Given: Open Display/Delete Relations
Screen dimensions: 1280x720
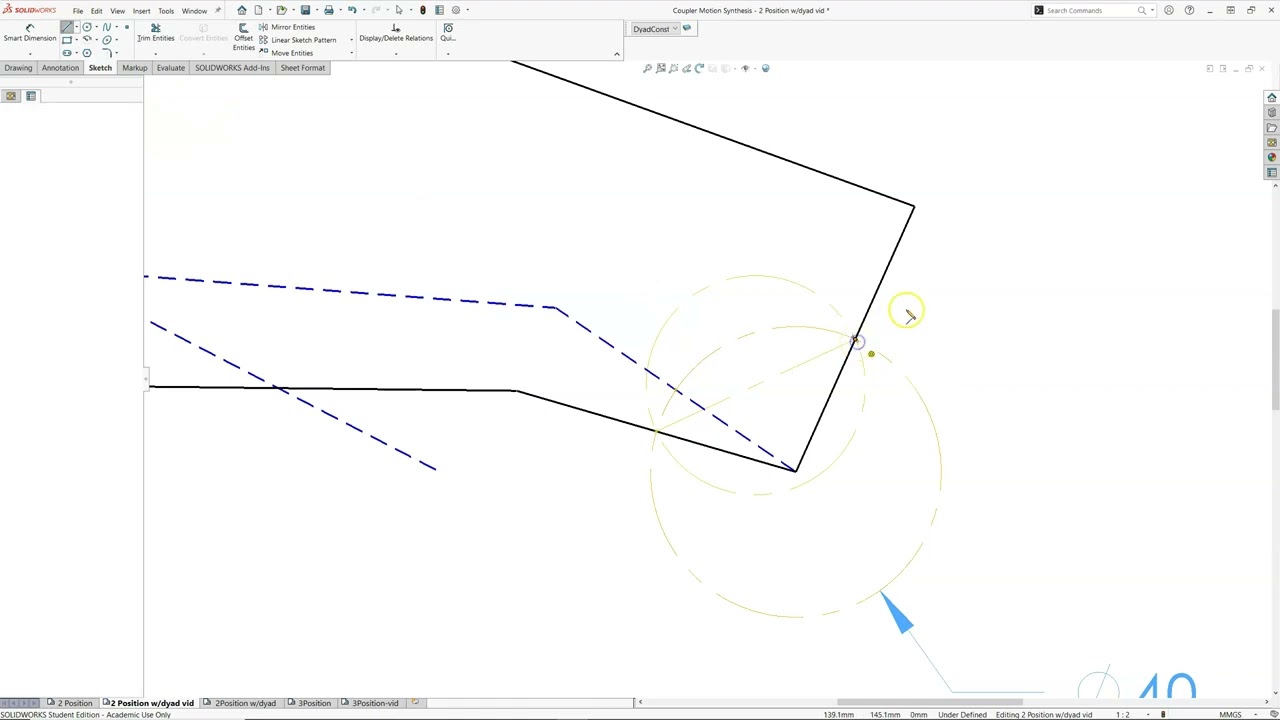Looking at the screenshot, I should point(396,33).
